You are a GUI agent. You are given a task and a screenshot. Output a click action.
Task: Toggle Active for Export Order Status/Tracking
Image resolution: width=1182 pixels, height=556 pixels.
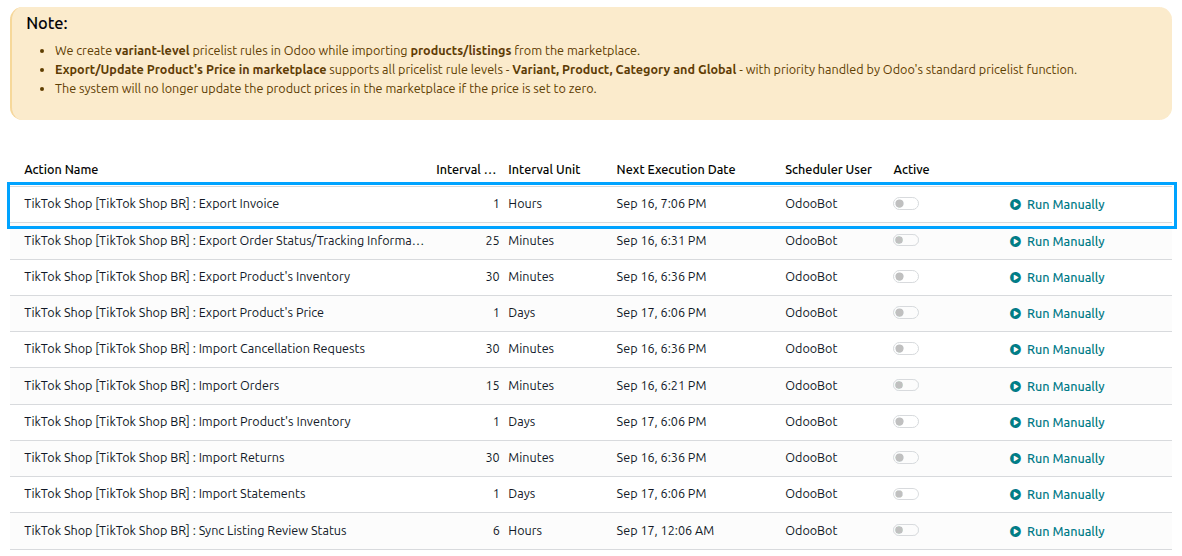(906, 240)
